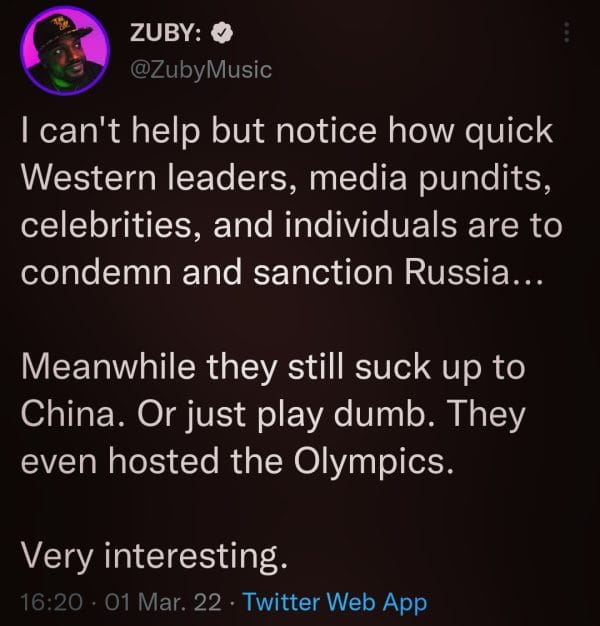Open ZUBY's round profile picture
This screenshot has width=600, height=626.
click(65, 50)
